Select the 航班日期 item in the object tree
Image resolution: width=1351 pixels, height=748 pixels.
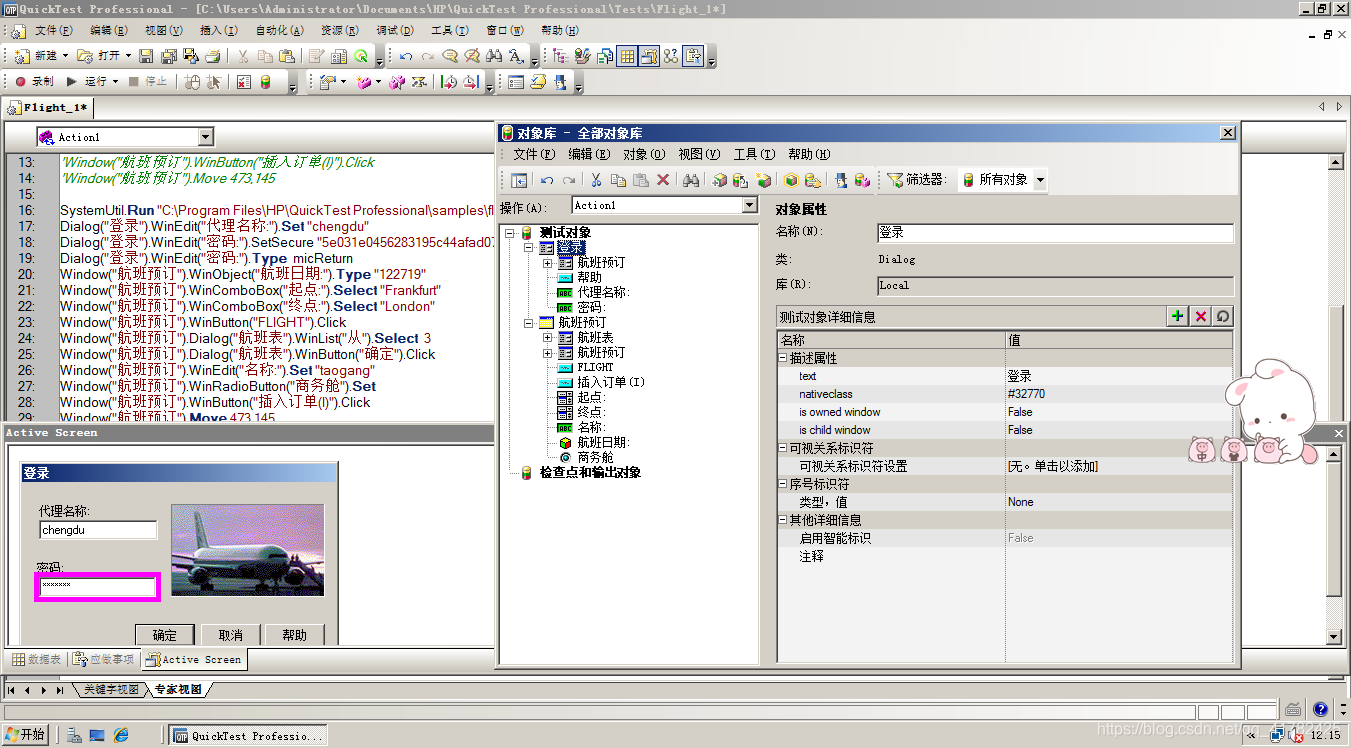[x=602, y=442]
